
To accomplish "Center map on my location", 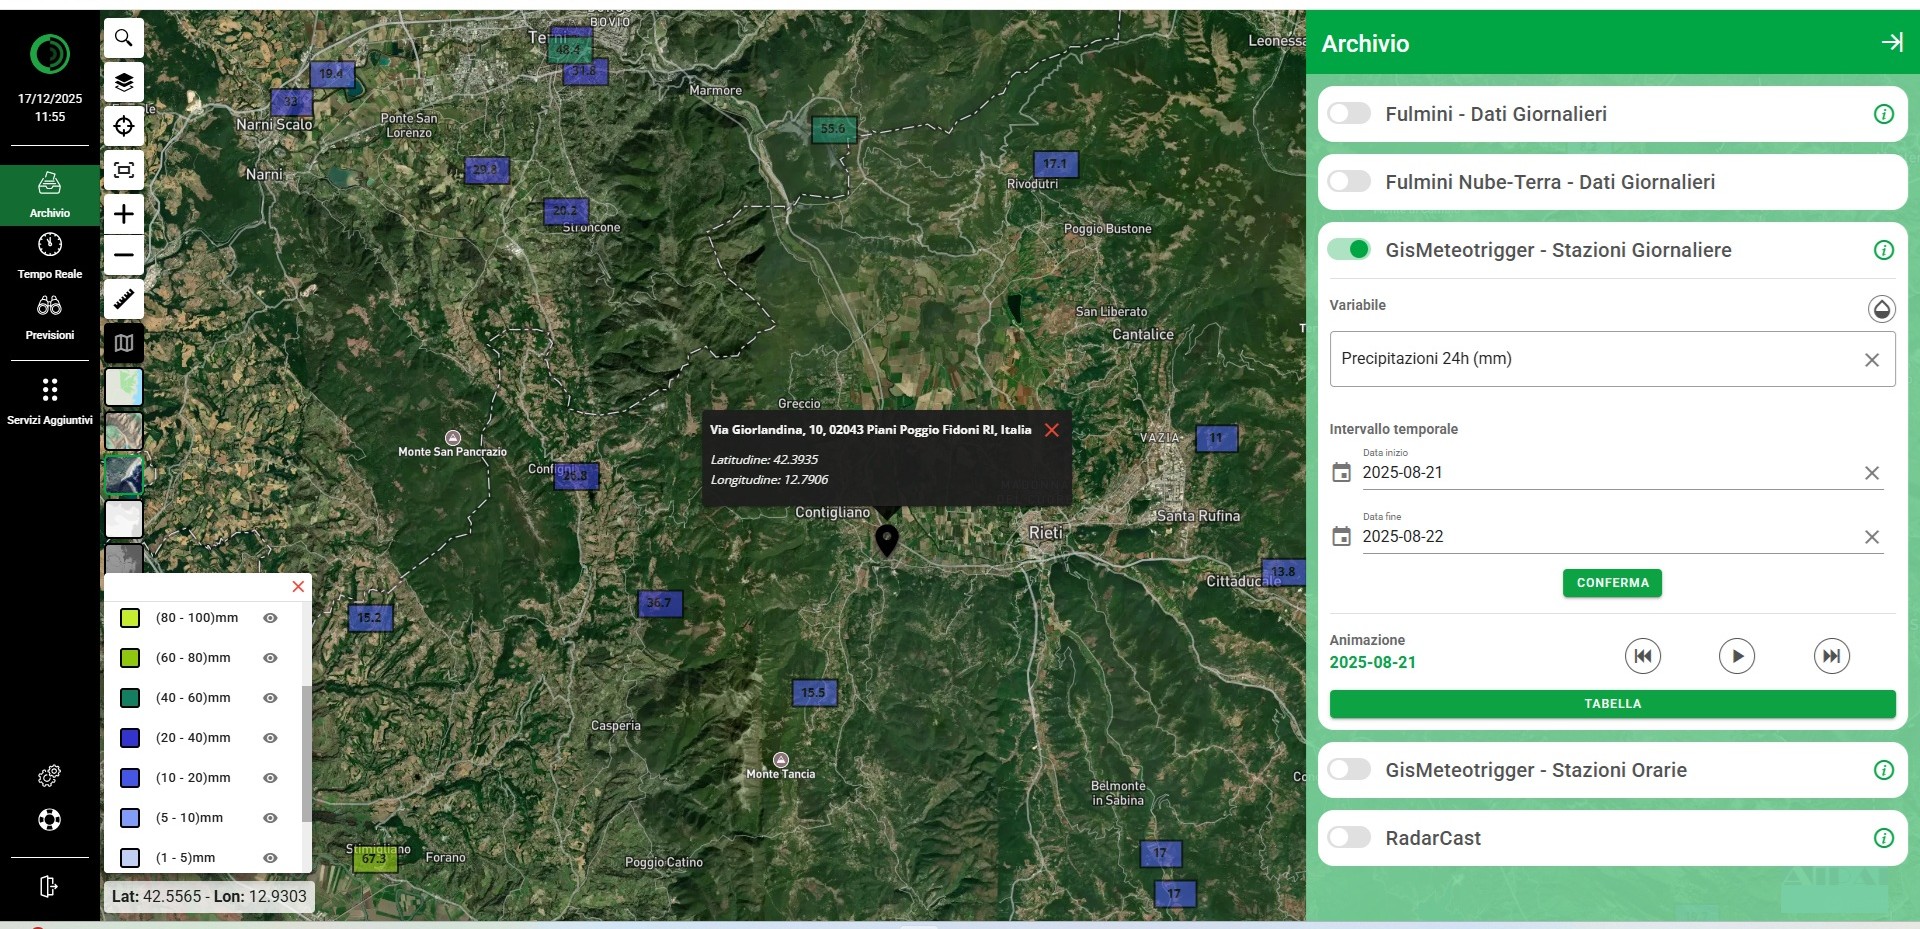I will (x=124, y=126).
